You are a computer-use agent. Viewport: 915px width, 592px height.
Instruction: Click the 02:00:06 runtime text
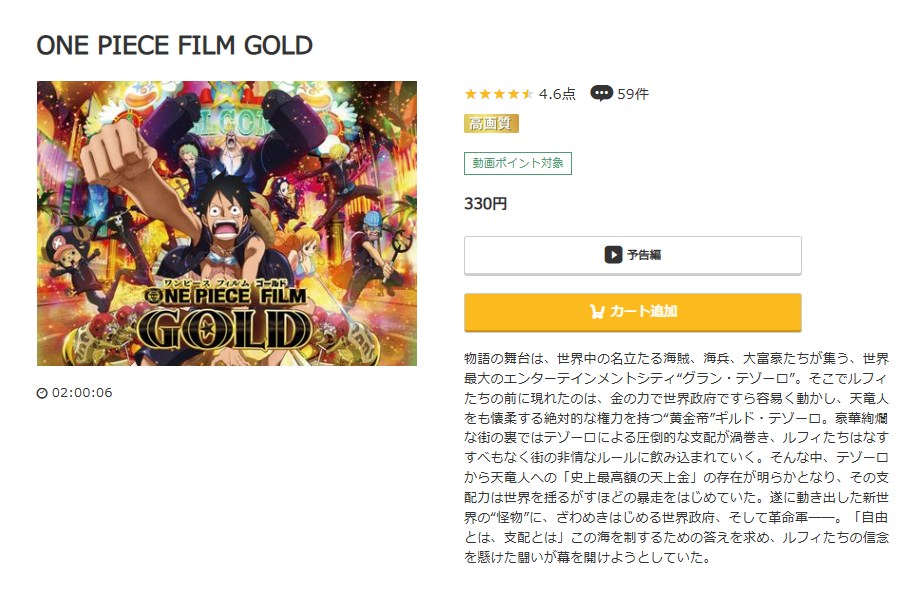click(x=85, y=394)
